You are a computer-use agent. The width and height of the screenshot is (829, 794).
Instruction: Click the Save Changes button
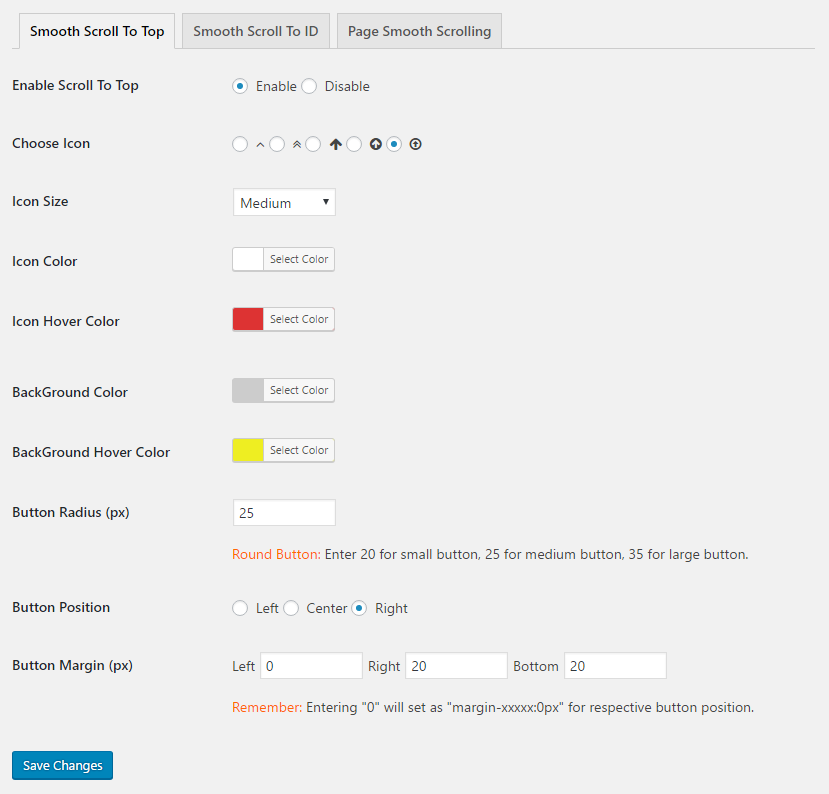(x=62, y=765)
